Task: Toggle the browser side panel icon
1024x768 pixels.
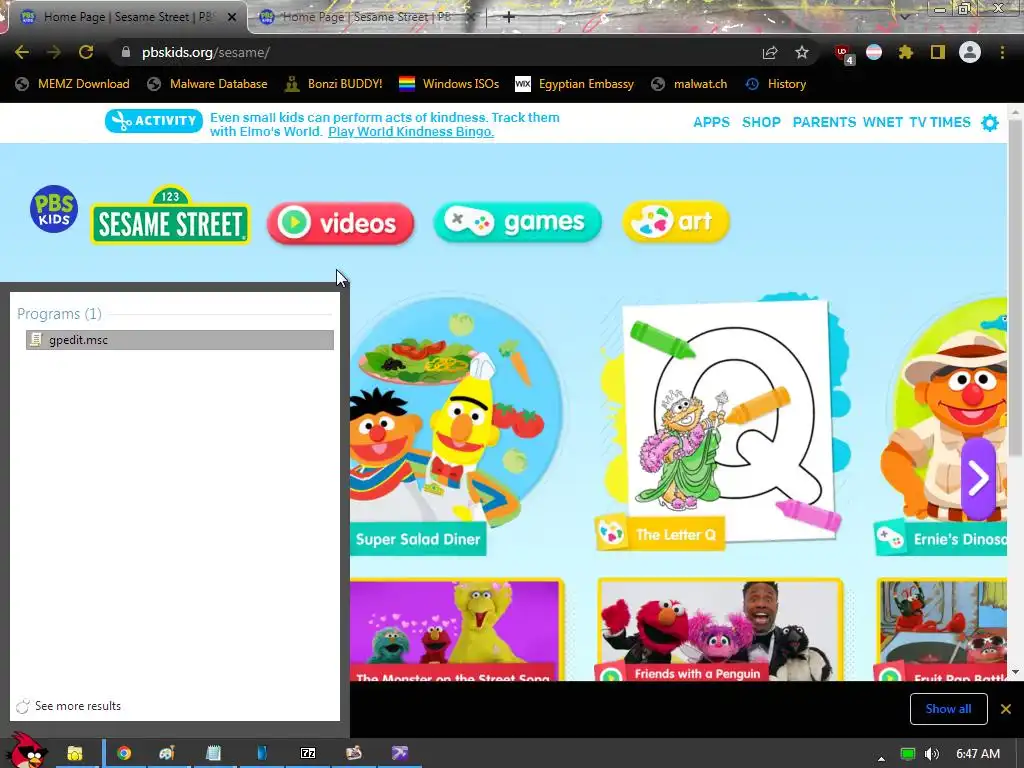Action: (938, 52)
